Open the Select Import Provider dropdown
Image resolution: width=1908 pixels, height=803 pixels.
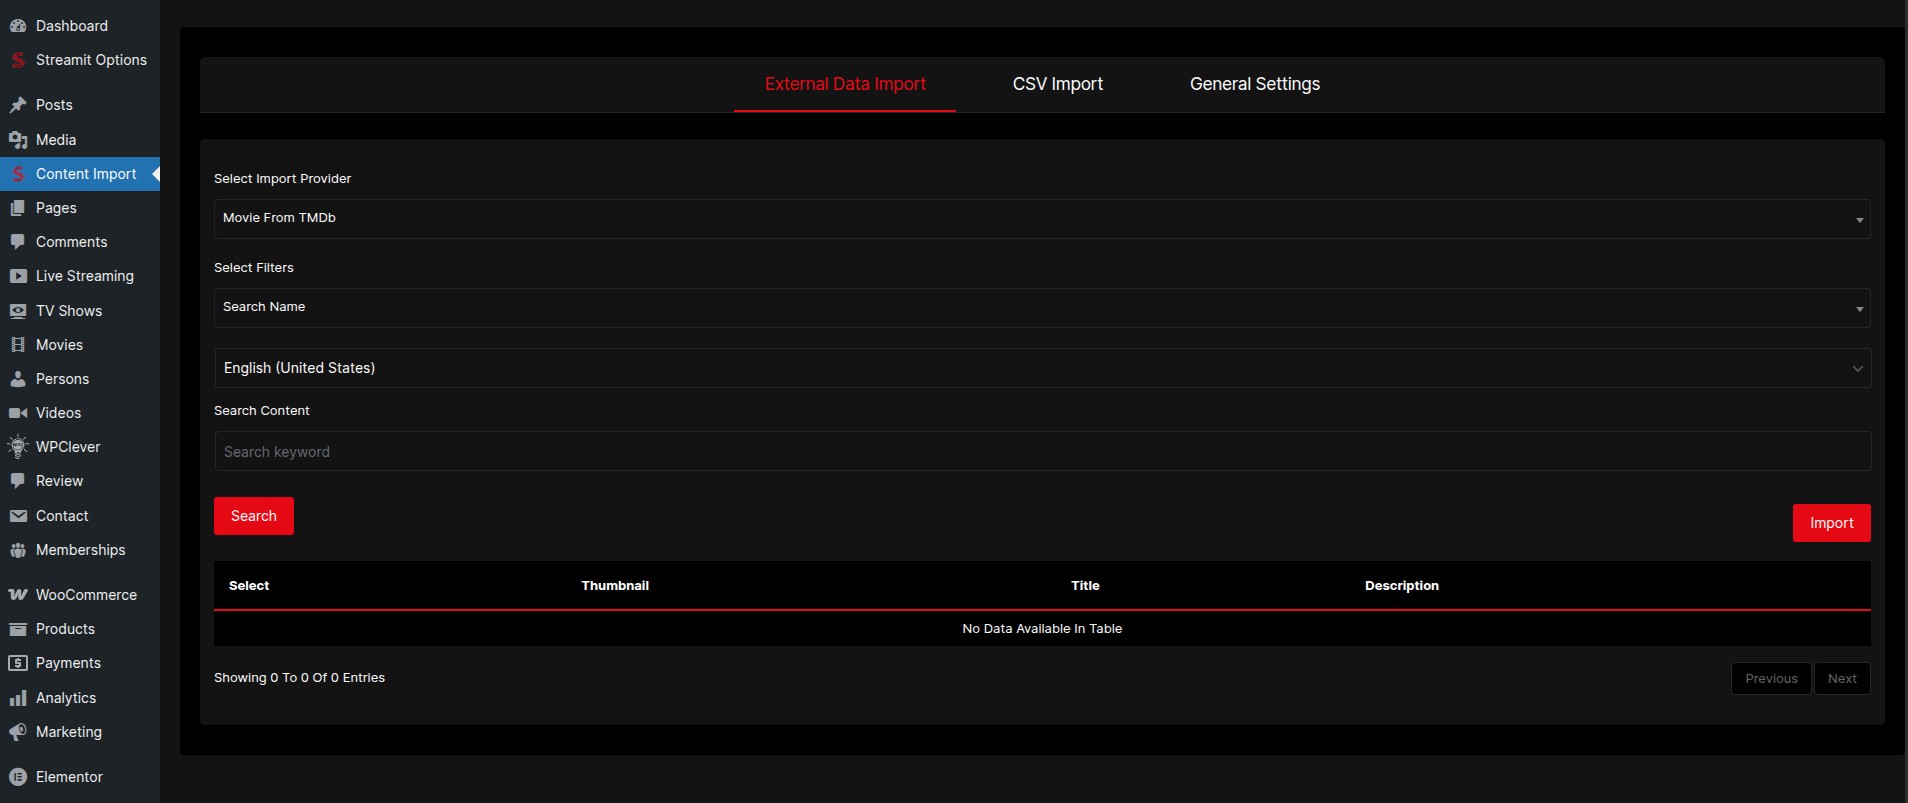tap(1041, 219)
